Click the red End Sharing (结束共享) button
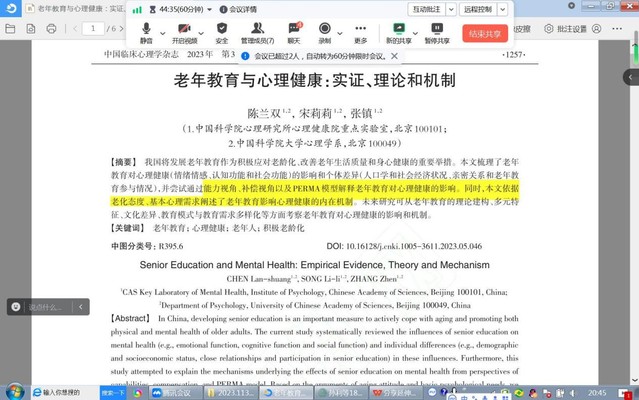The height and width of the screenshot is (400, 639). [x=486, y=33]
